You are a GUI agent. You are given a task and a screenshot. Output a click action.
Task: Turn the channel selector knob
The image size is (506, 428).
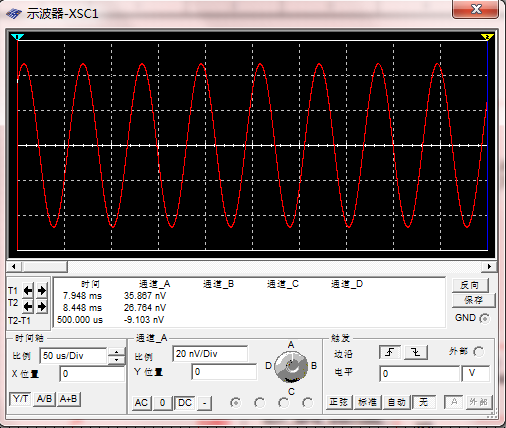(291, 366)
